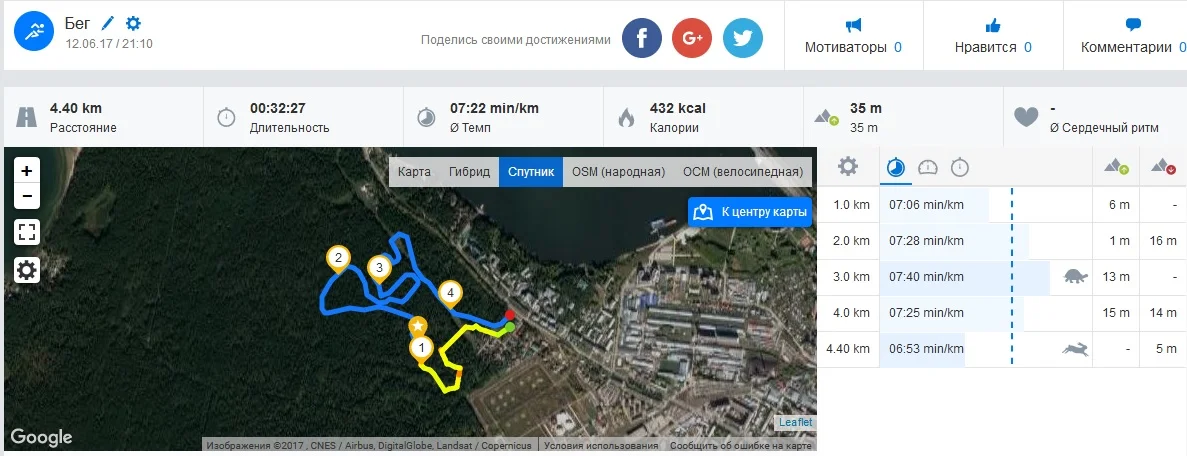
Task: Click kilometer marker 2 on route
Action: (x=338, y=260)
